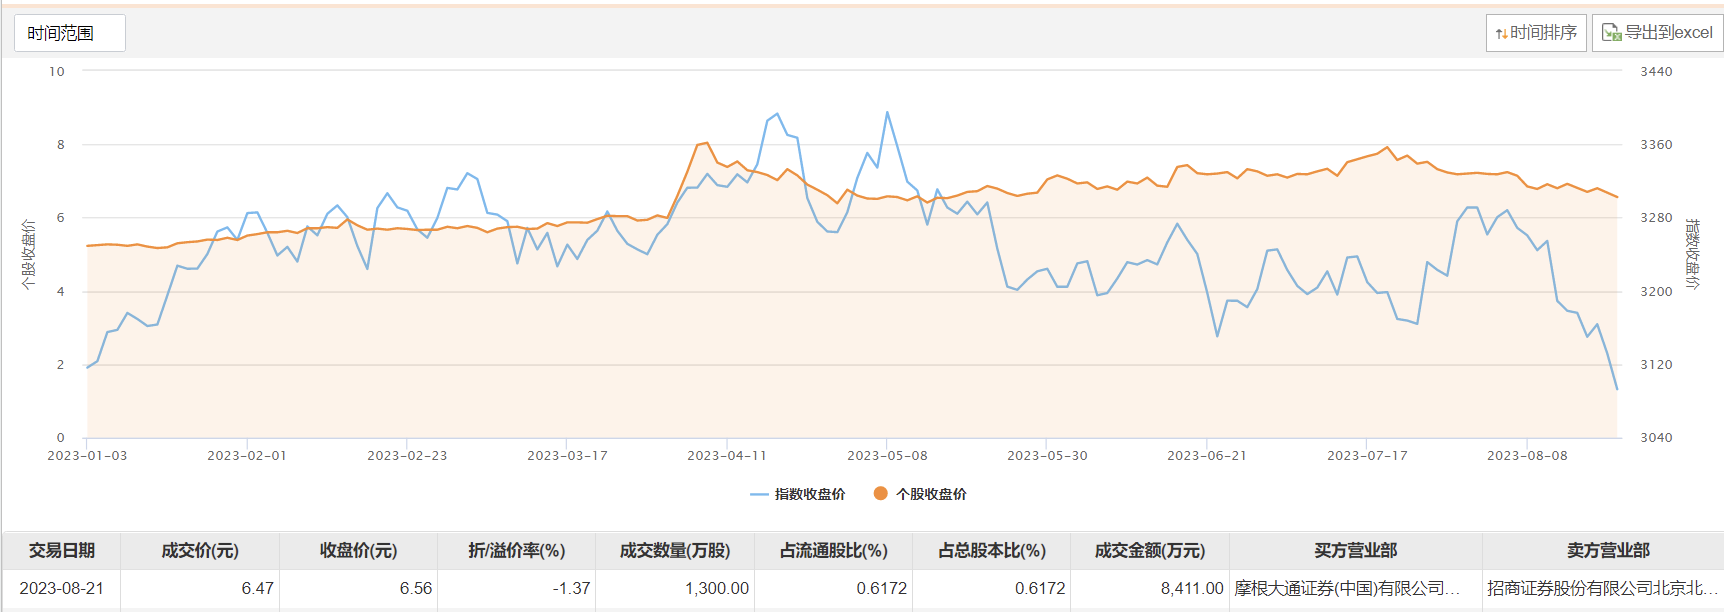Select the 6.56 closing price cell
1724x612 pixels.
[358, 588]
